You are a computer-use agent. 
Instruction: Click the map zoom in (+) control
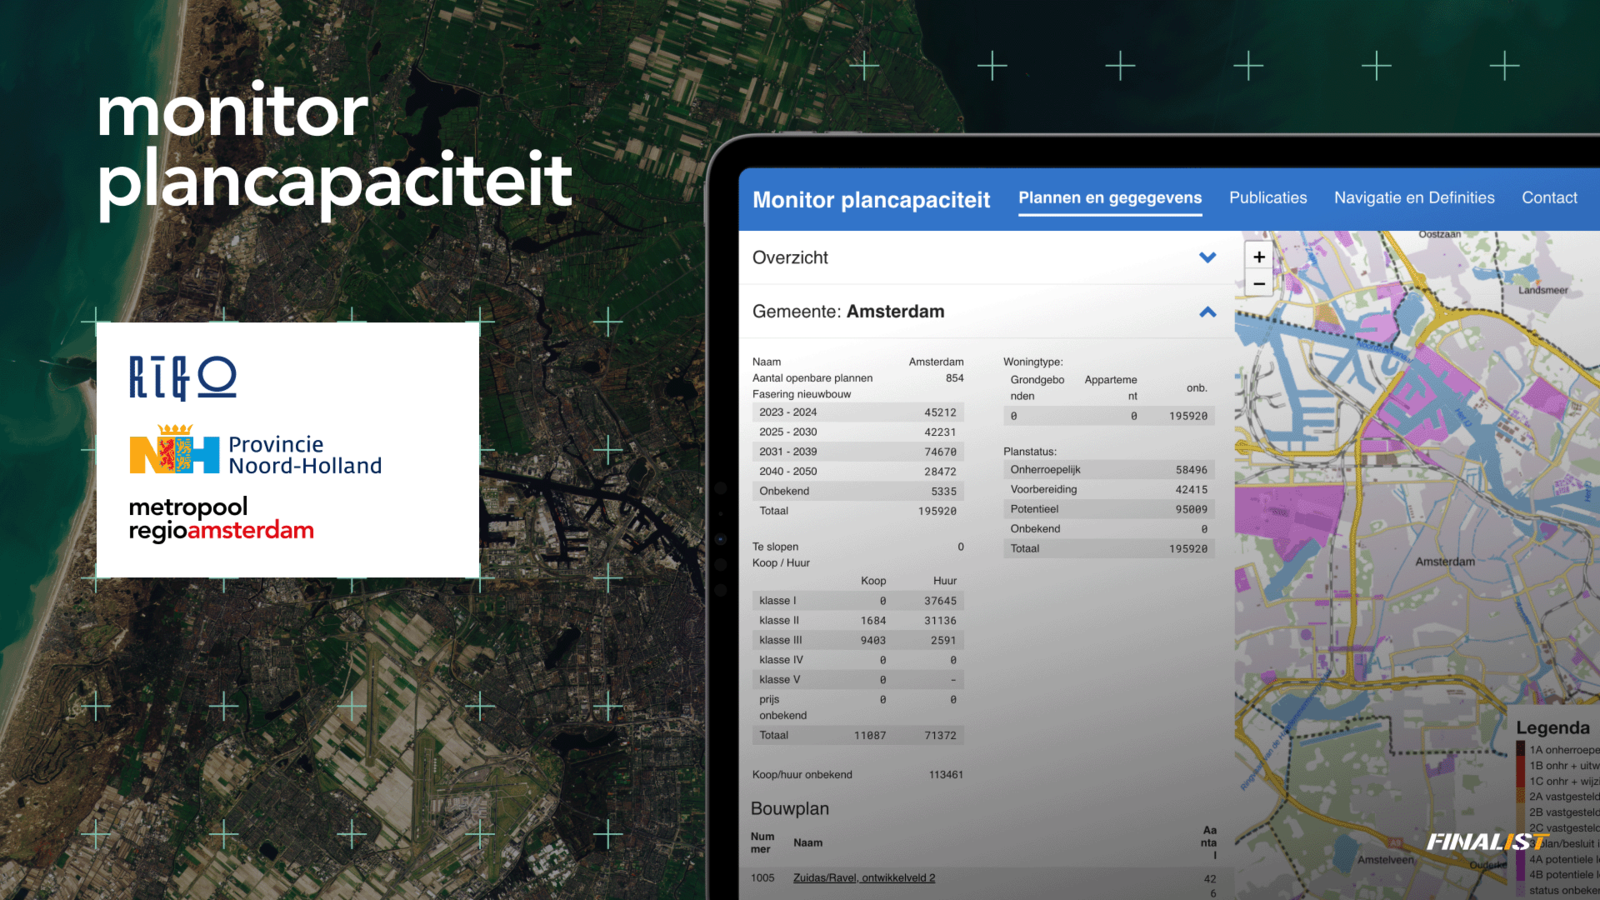tap(1258, 256)
